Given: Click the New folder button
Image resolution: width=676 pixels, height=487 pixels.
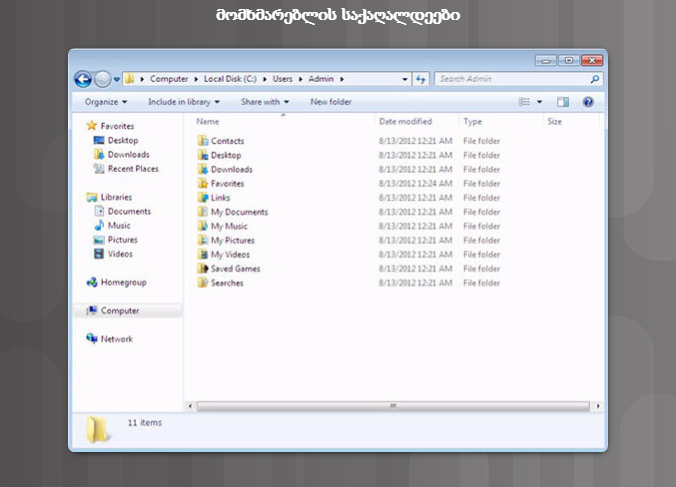Looking at the screenshot, I should (x=331, y=102).
